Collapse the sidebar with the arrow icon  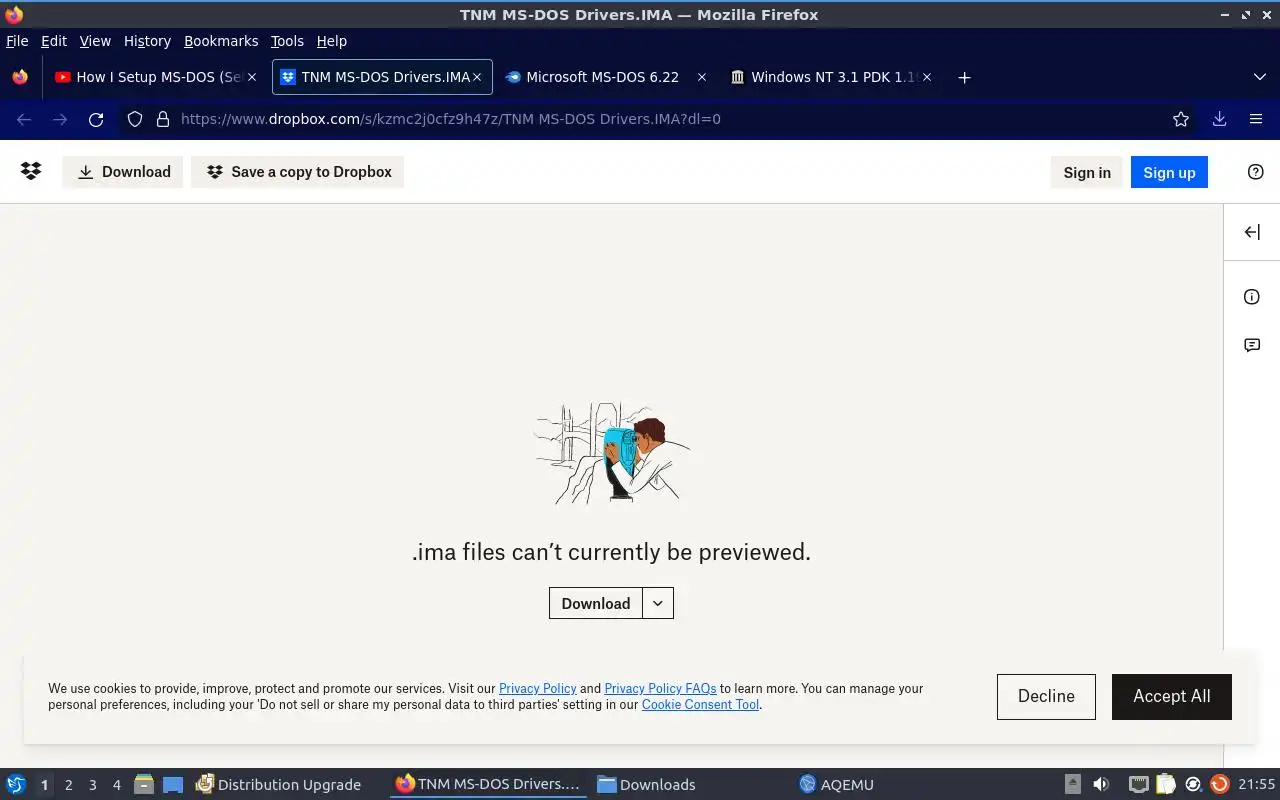pos(1252,232)
